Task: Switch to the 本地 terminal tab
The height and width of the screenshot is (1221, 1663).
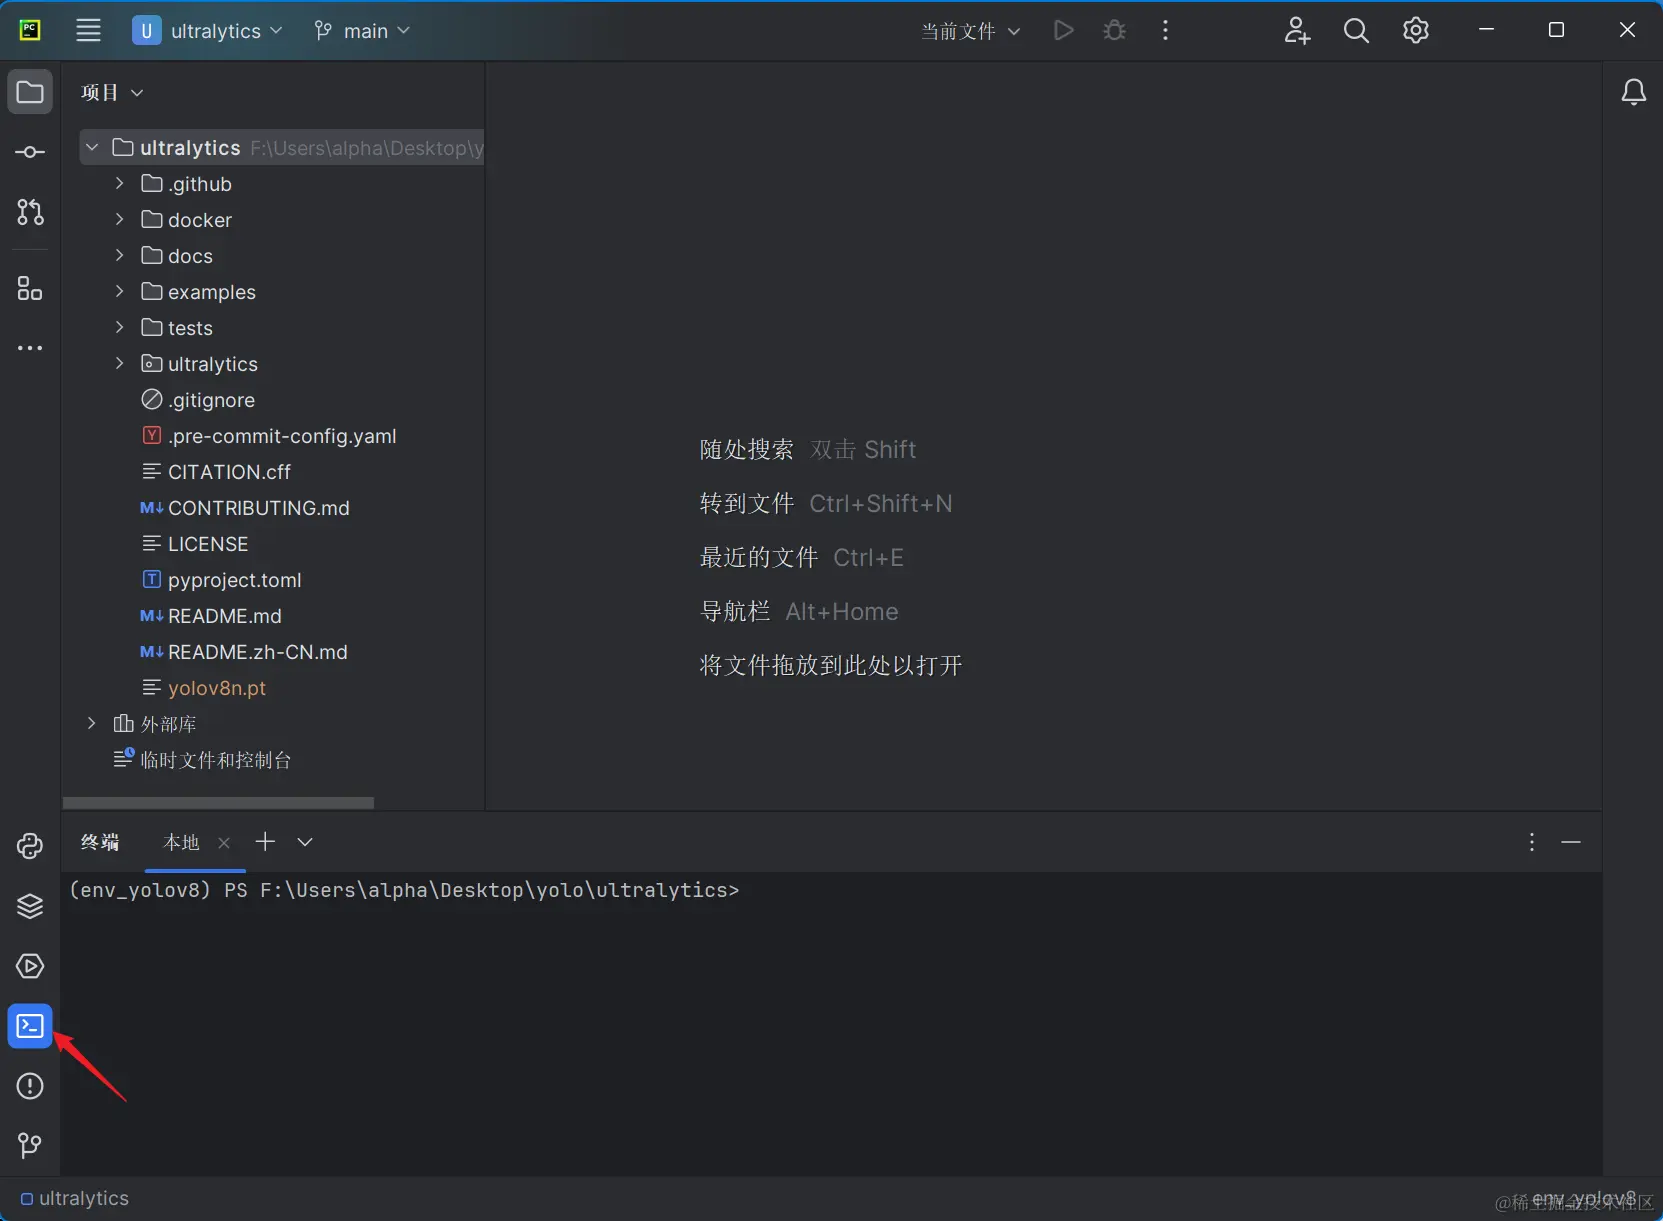Action: (181, 842)
